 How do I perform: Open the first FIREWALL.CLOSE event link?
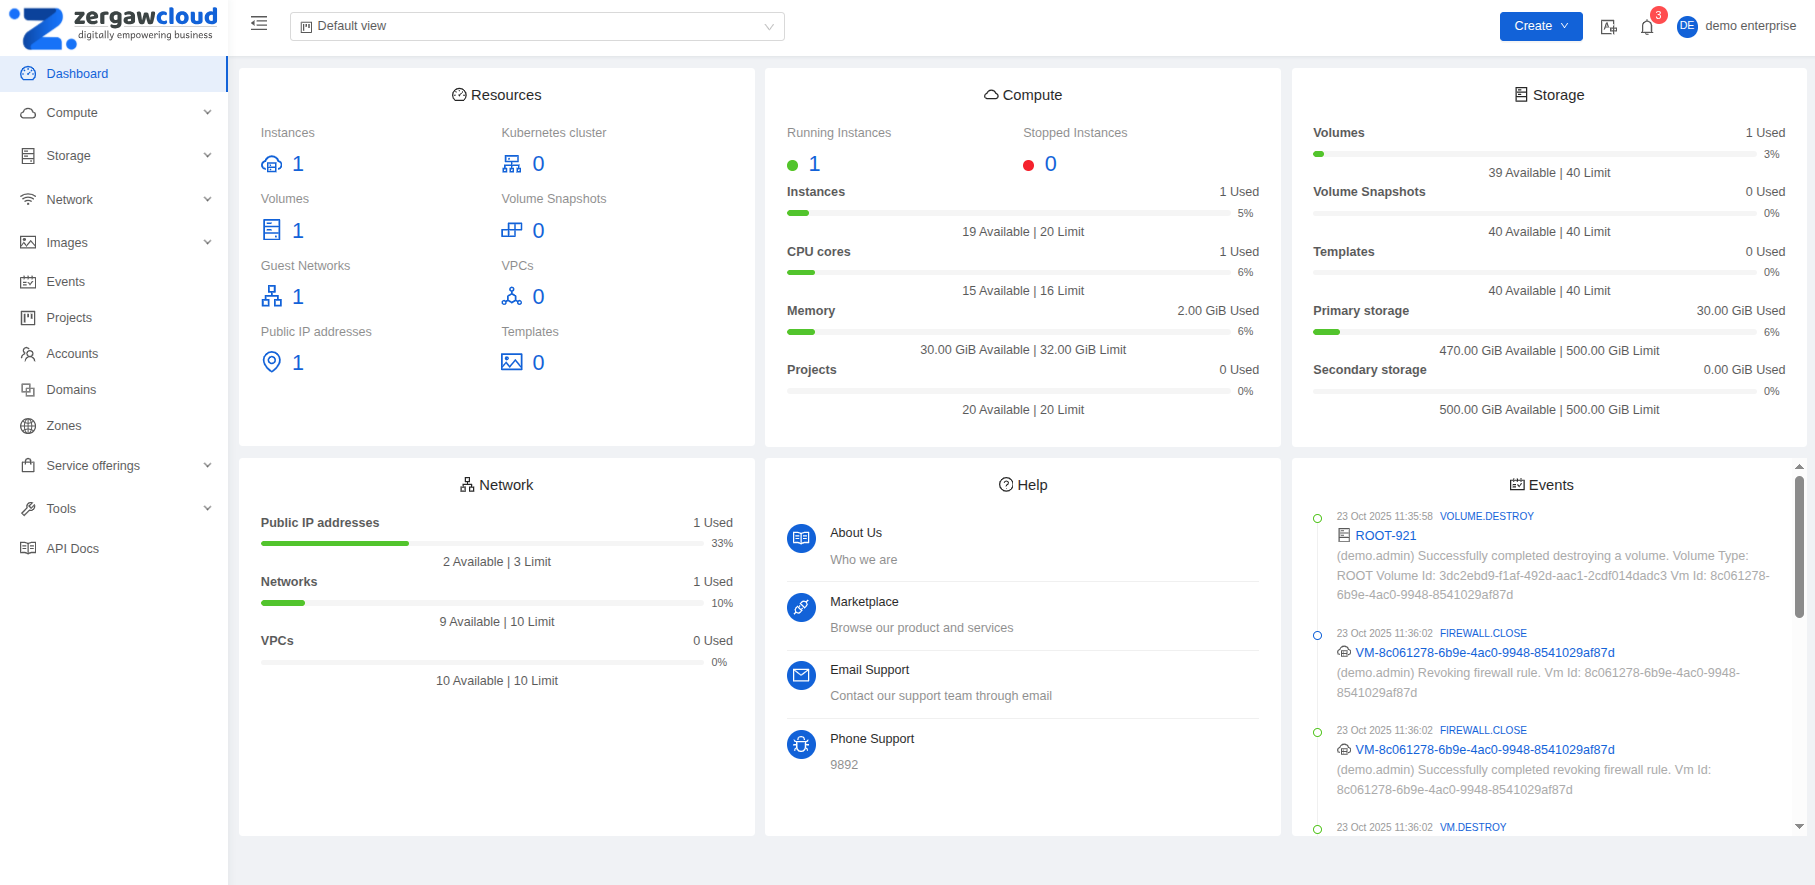pos(1483,634)
